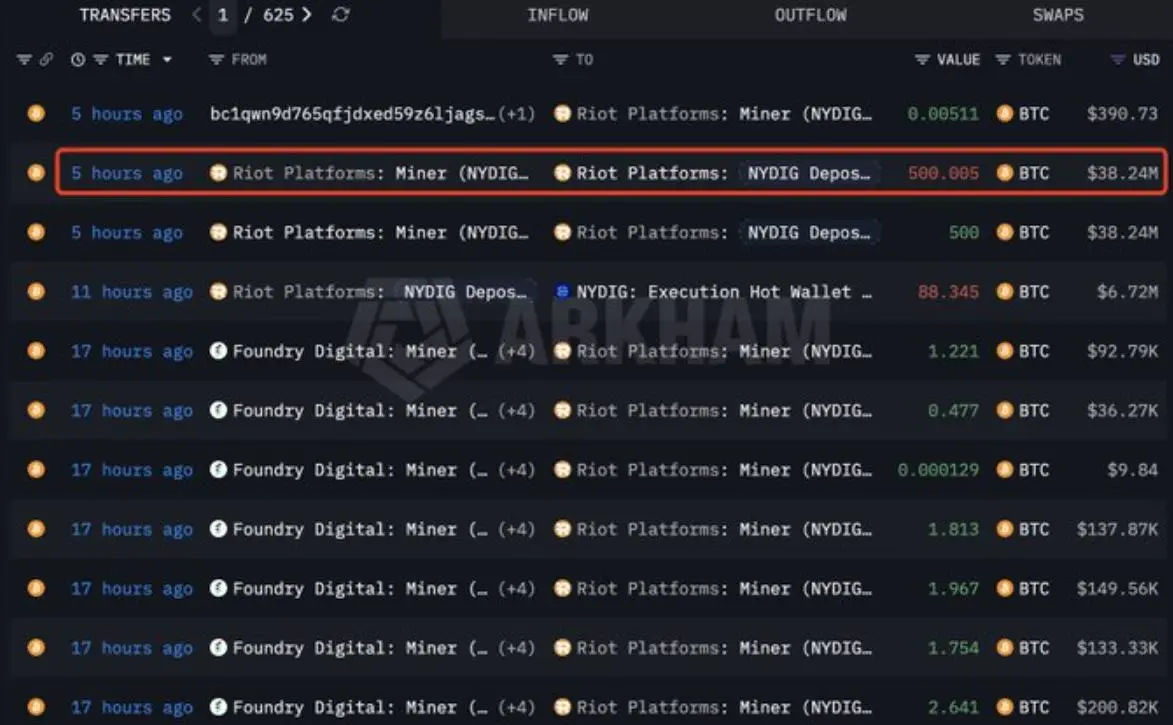Click total page count 625
1173x725 pixels.
pos(278,15)
